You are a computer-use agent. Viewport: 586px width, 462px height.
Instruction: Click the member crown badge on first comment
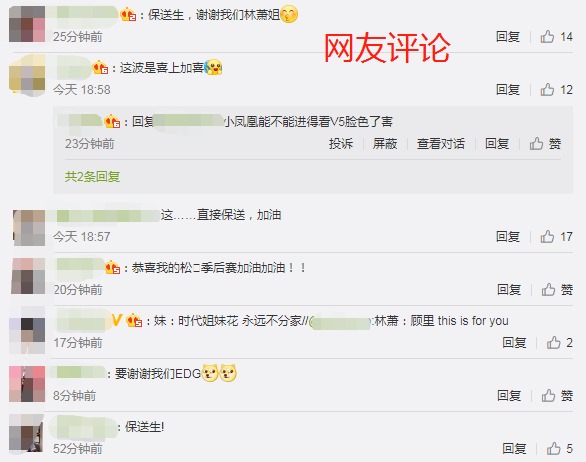coord(128,15)
